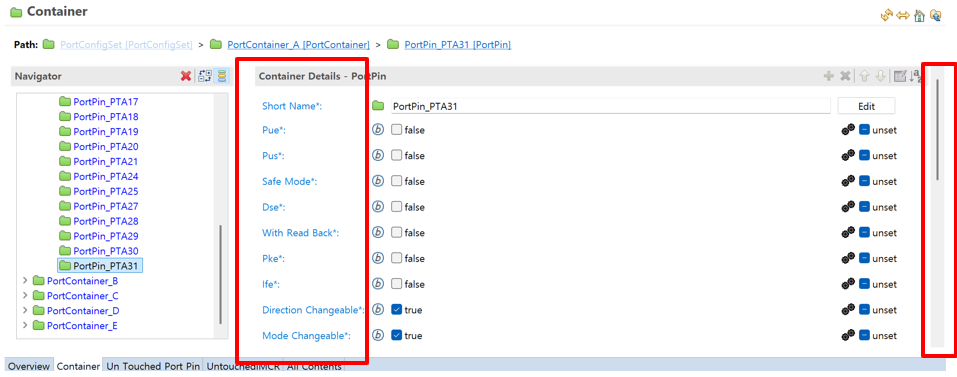The image size is (957, 377).
Task: Click the Navigator tree vertical scrollbar
Action: click(220, 275)
